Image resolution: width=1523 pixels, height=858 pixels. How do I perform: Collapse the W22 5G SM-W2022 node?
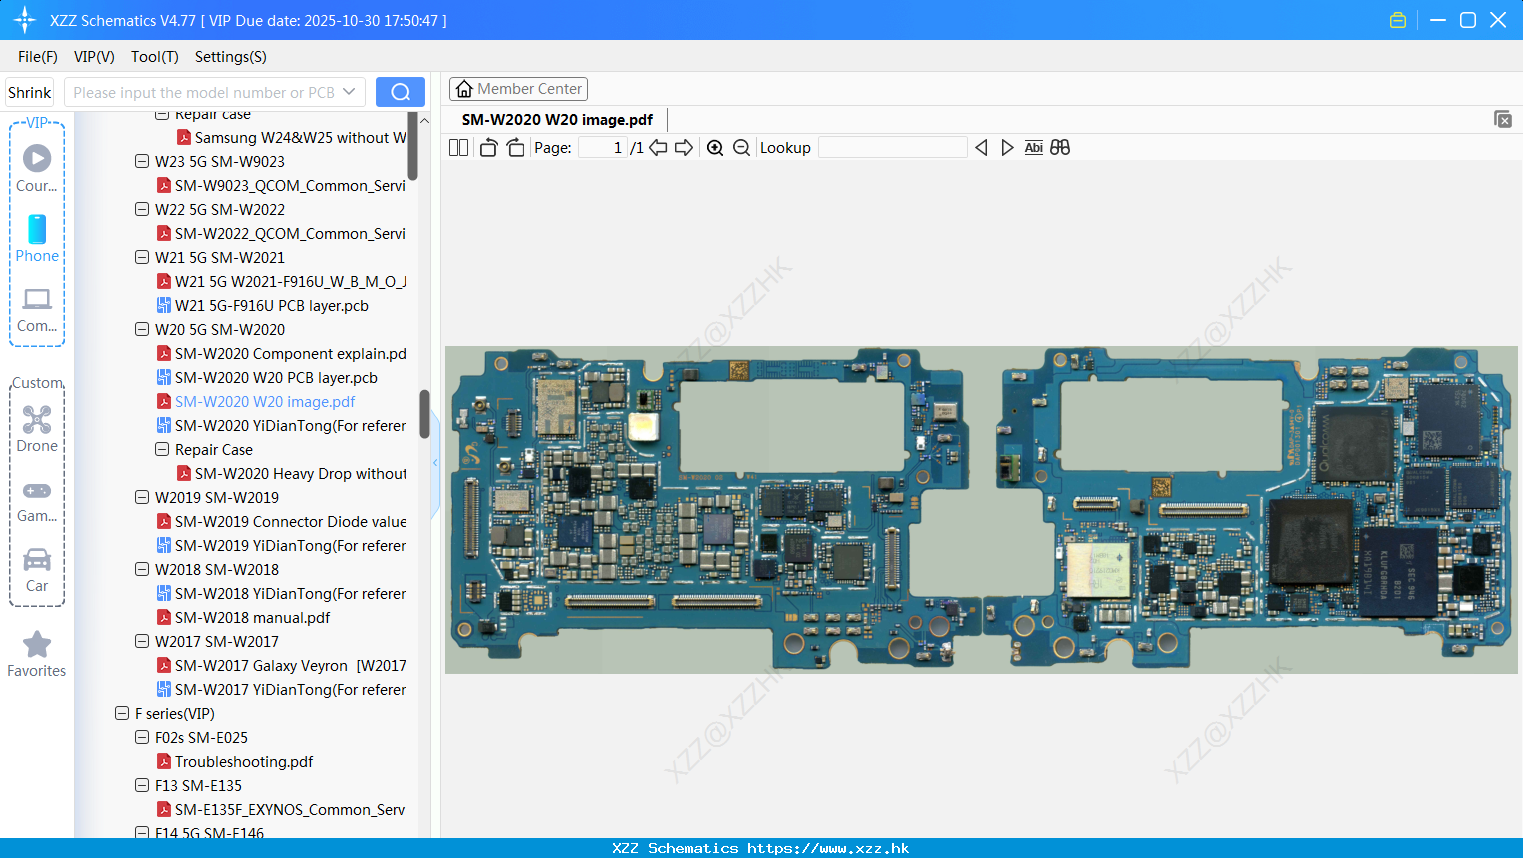click(142, 209)
